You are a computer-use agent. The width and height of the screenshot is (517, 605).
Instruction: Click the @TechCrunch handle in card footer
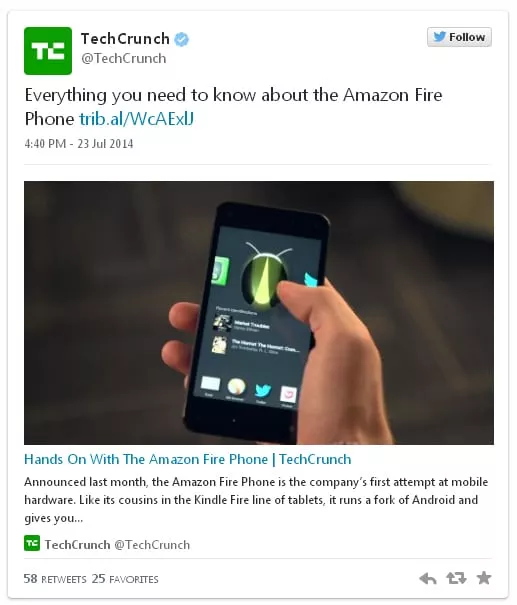152,545
